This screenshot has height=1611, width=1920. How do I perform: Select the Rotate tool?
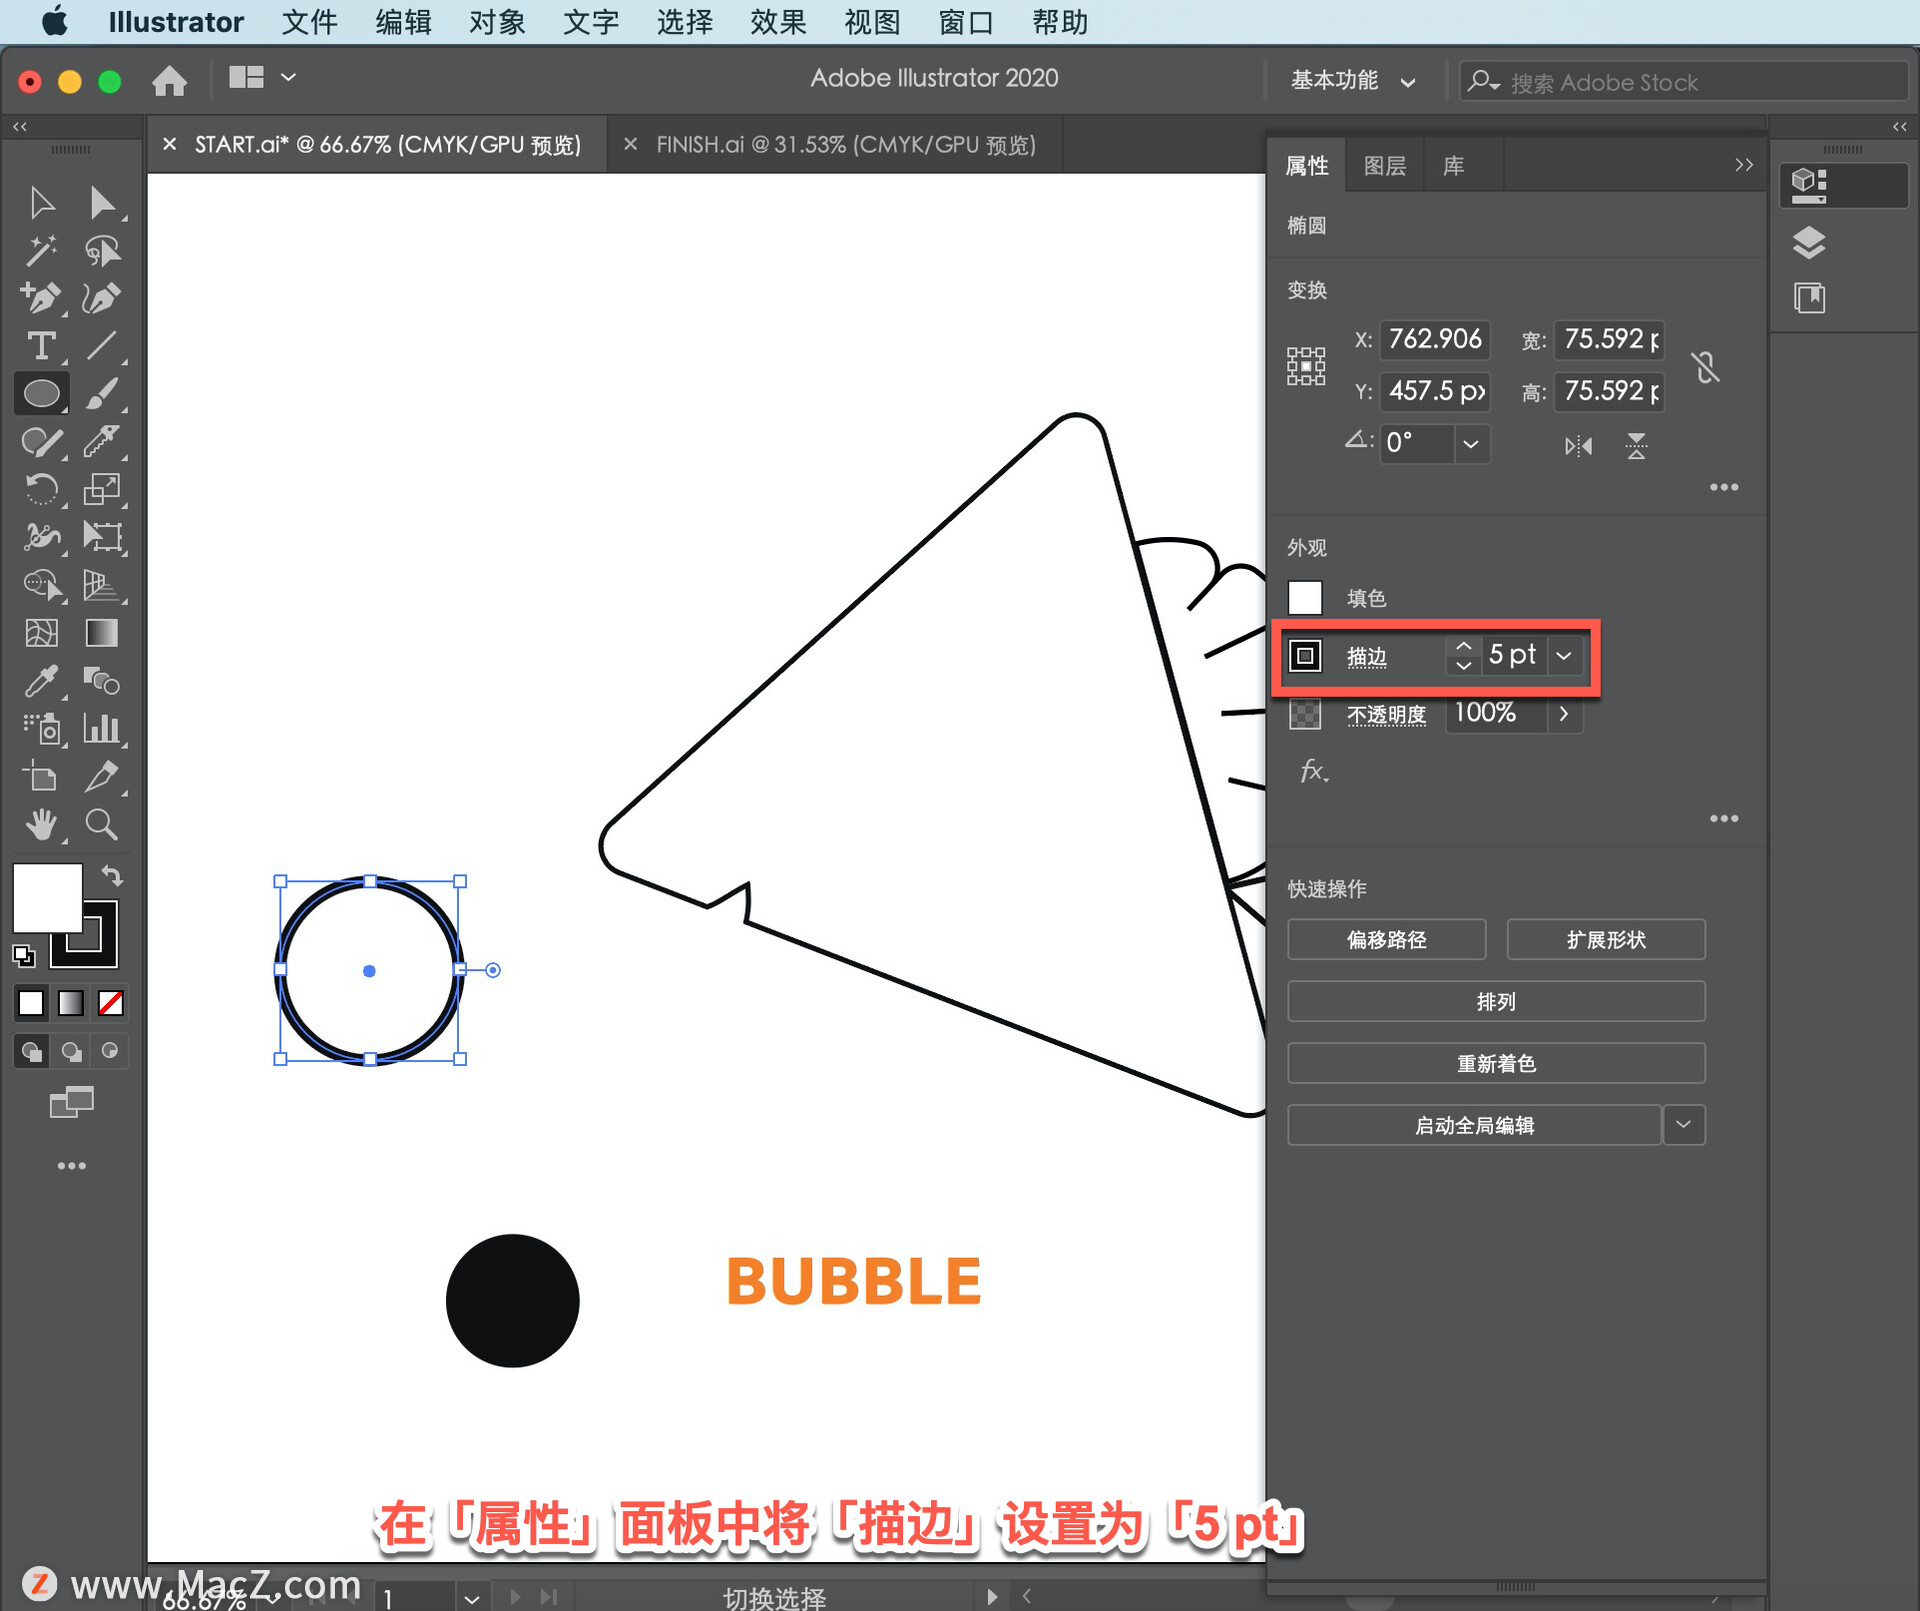click(x=41, y=490)
